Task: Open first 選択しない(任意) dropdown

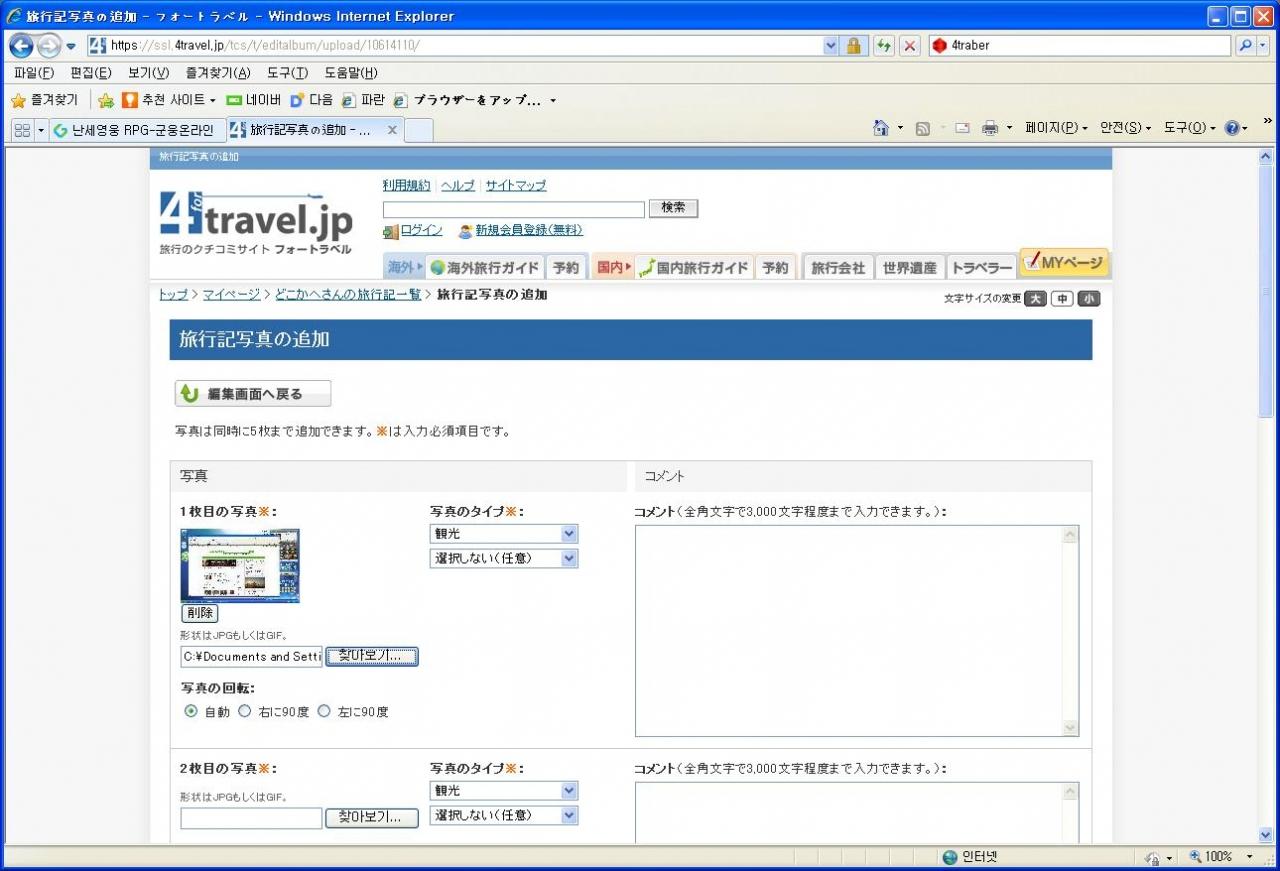Action: coord(504,559)
